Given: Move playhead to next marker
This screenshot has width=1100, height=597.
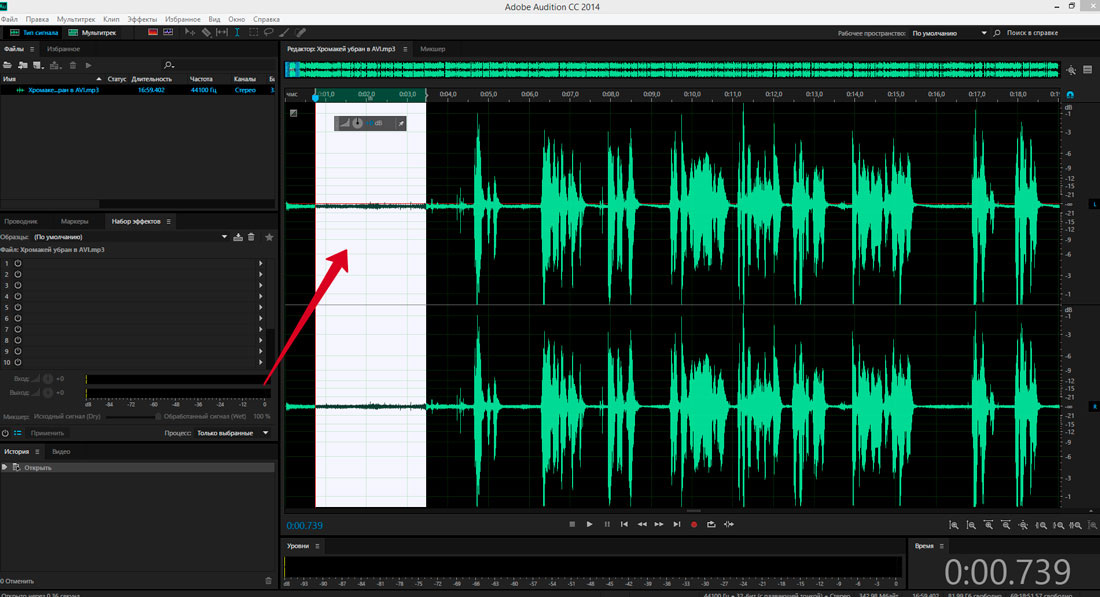Looking at the screenshot, I should tap(676, 524).
